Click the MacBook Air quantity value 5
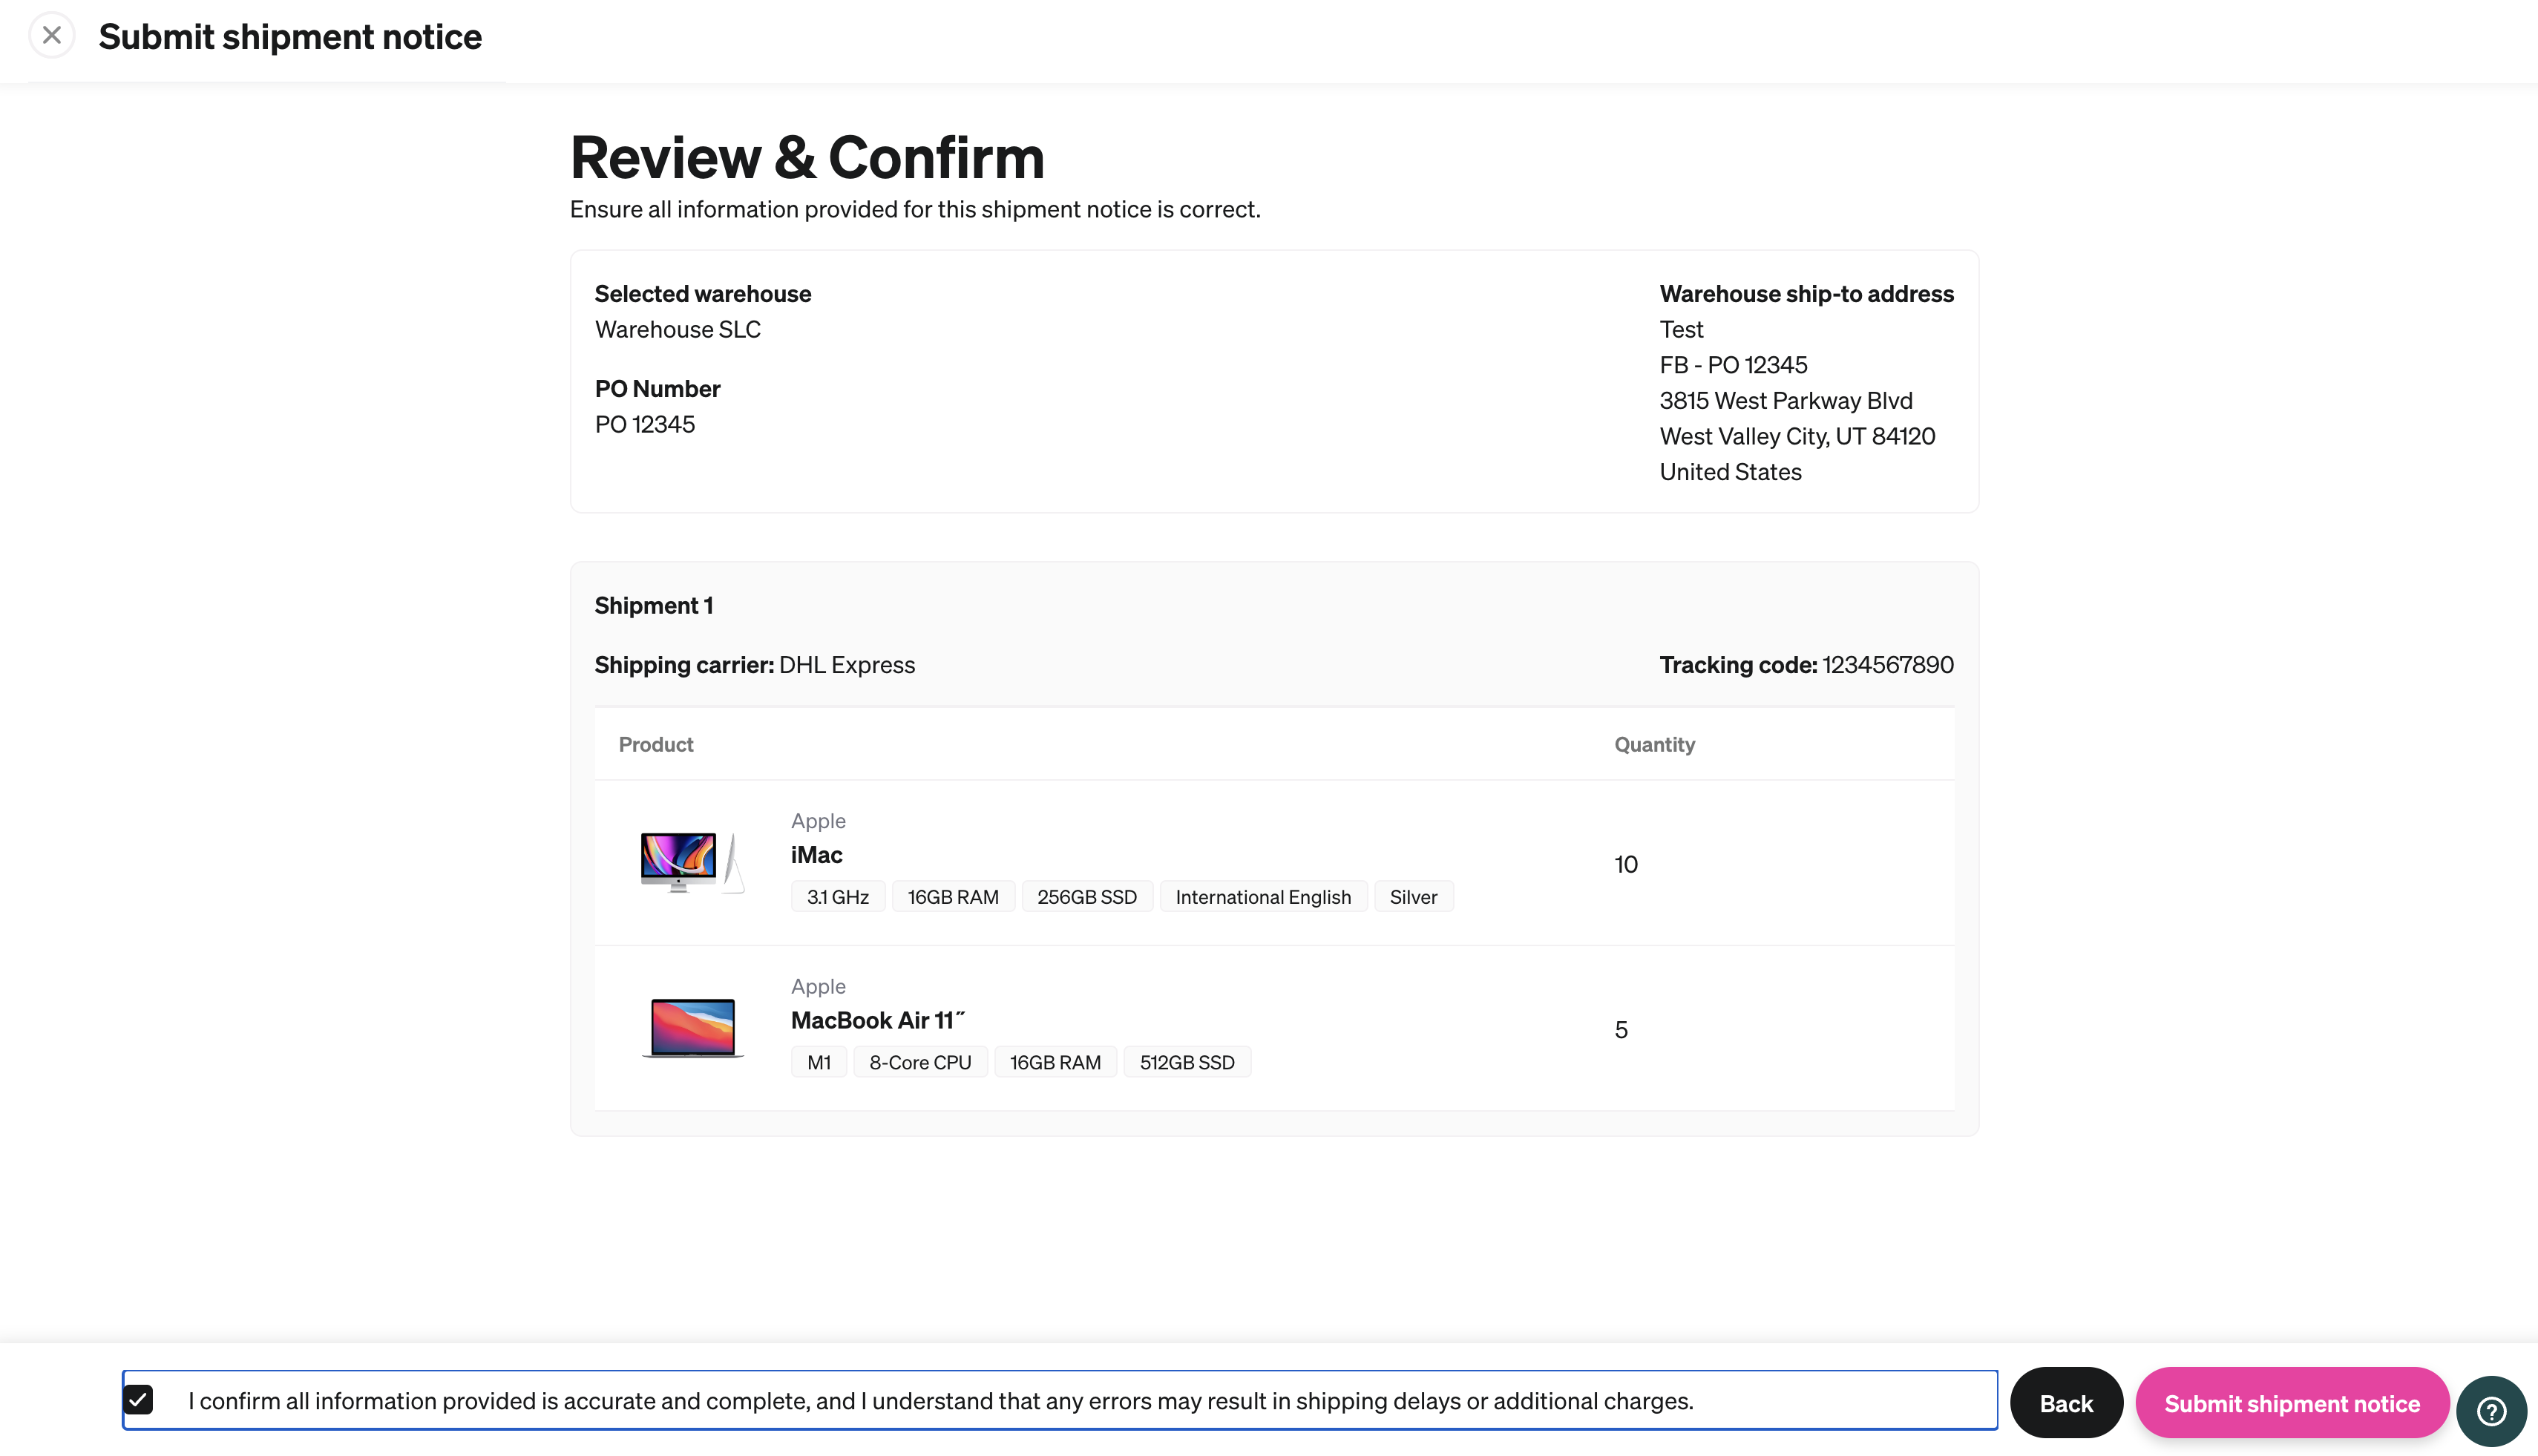The width and height of the screenshot is (2538, 1456). click(1621, 1030)
